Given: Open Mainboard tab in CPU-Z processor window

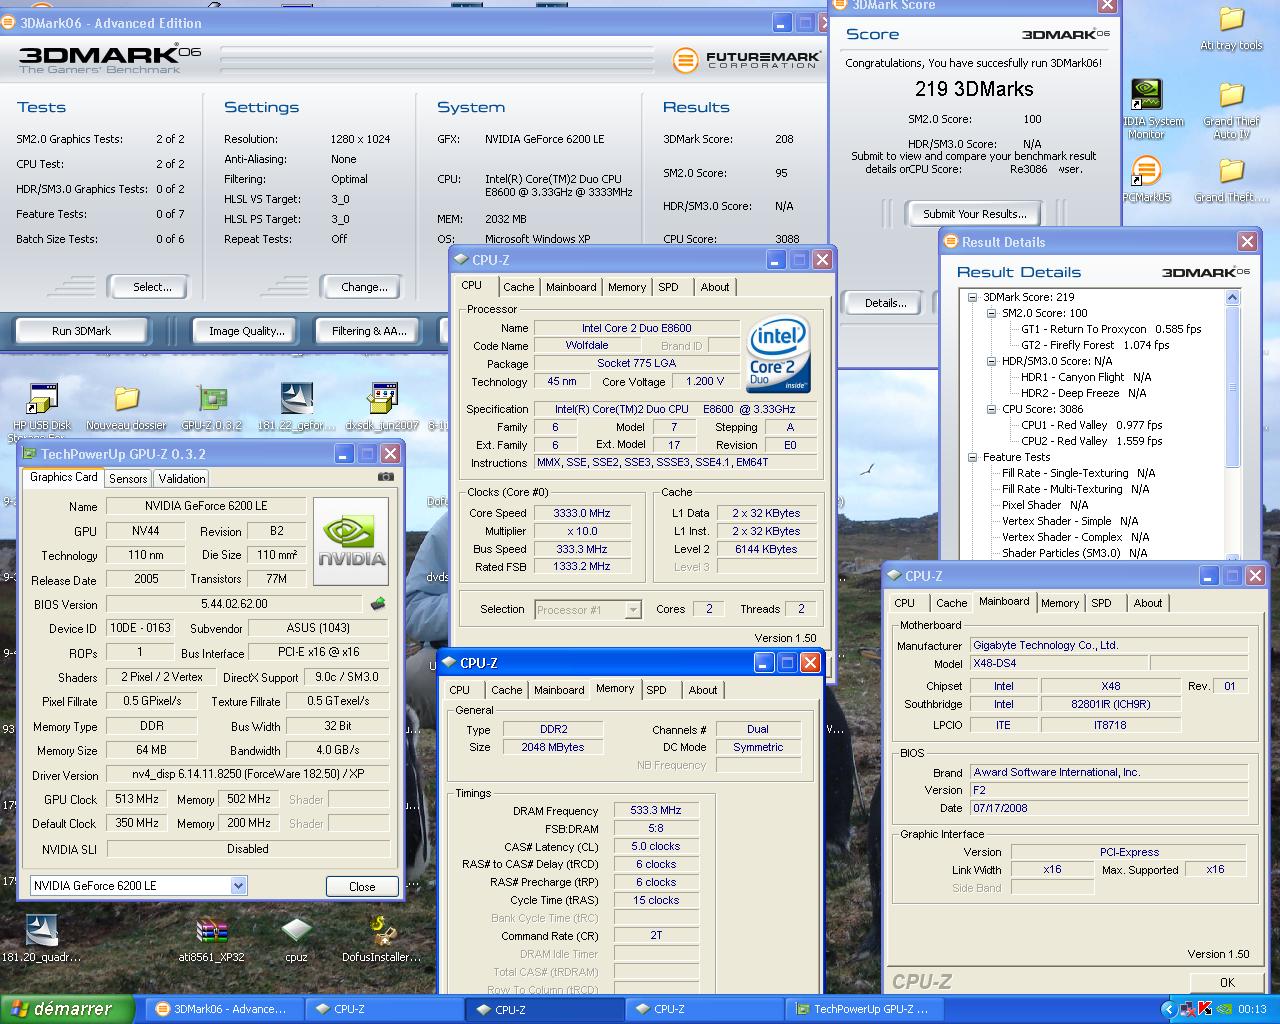Looking at the screenshot, I should coord(571,287).
